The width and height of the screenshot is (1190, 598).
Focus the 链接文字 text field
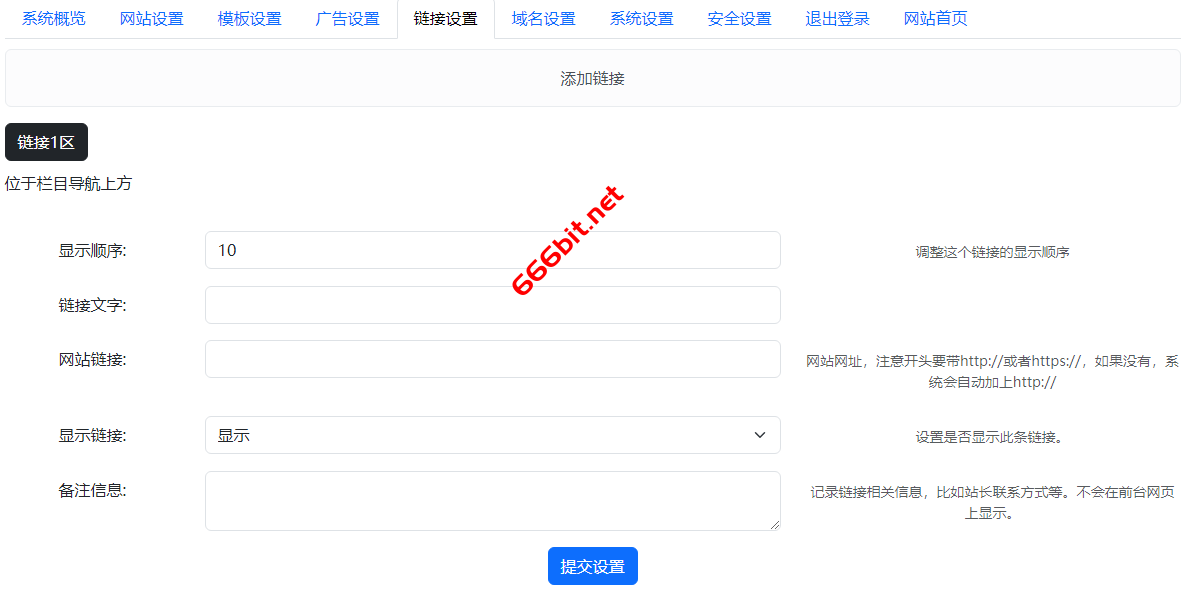492,305
